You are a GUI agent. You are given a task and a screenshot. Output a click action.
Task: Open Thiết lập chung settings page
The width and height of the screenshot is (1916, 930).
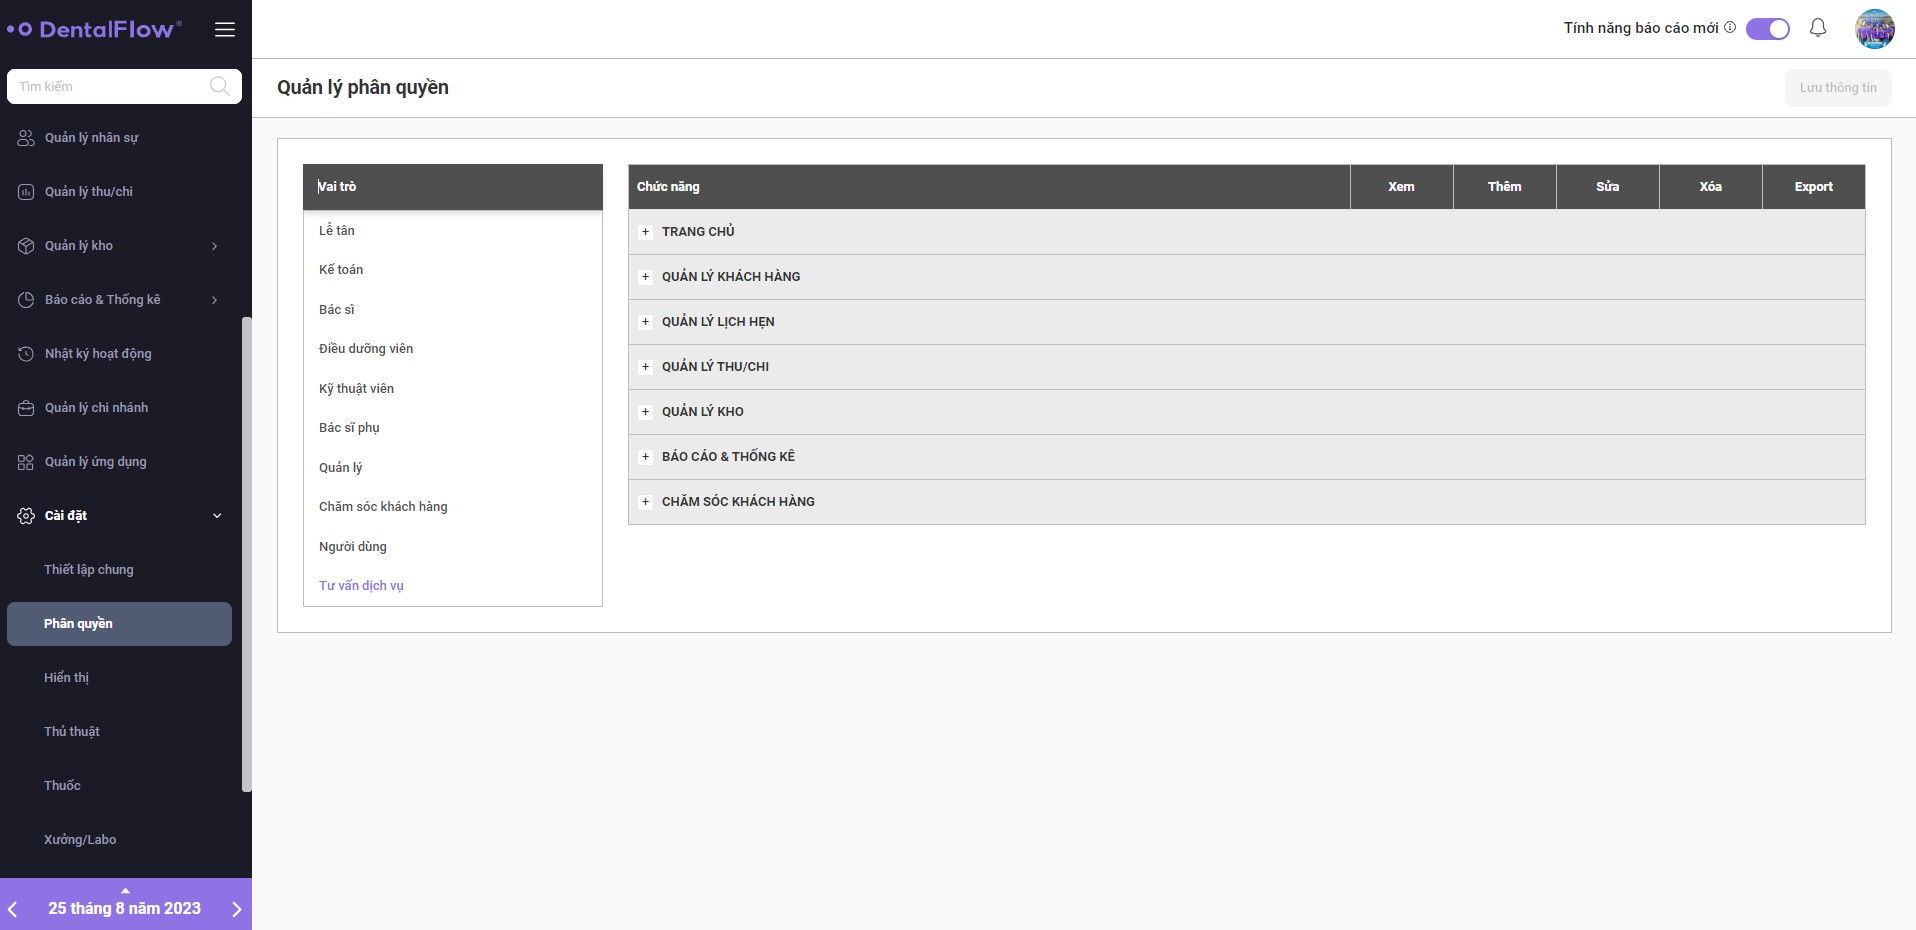click(89, 570)
